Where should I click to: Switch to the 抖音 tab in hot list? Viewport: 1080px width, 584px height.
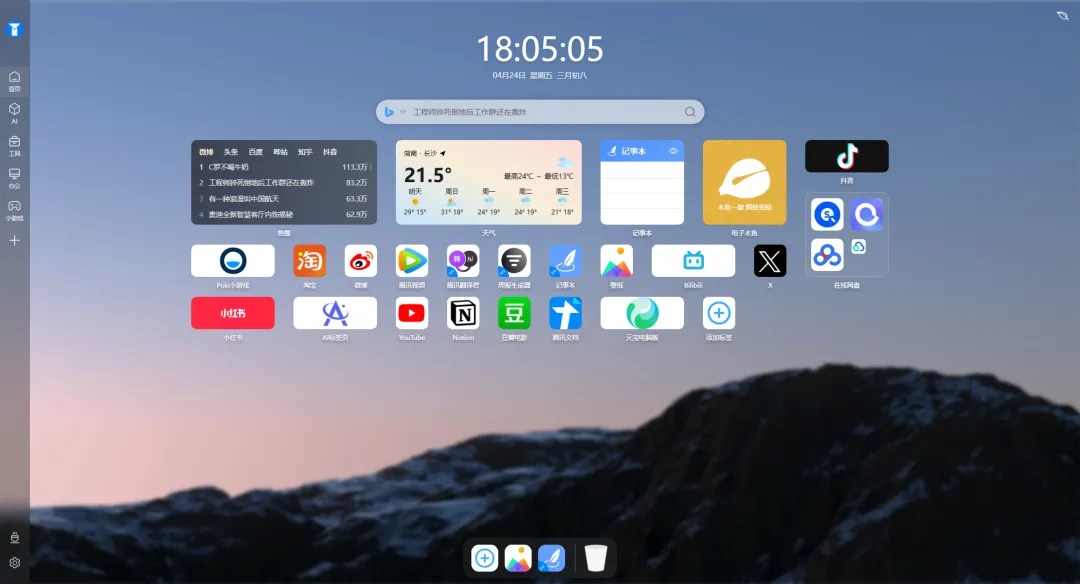pos(330,152)
